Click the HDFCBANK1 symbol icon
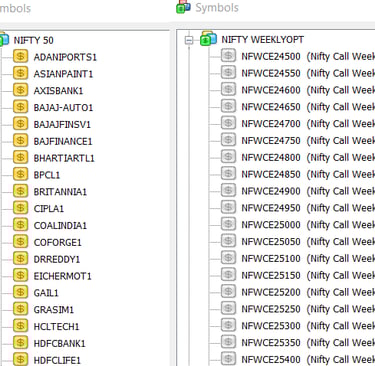 click(x=20, y=343)
